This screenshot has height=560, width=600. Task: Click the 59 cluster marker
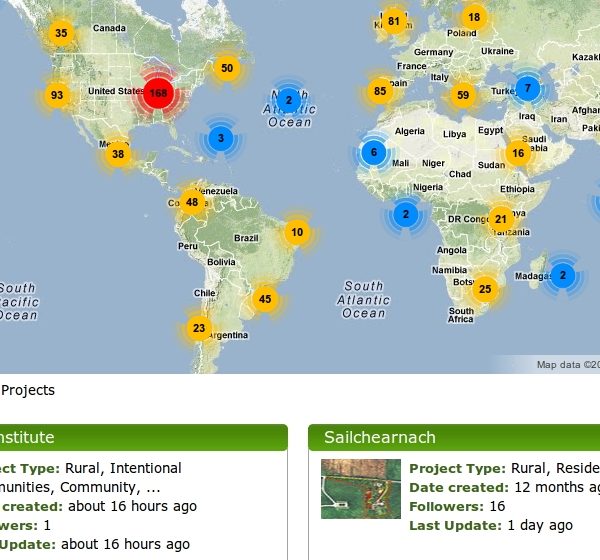coord(463,95)
